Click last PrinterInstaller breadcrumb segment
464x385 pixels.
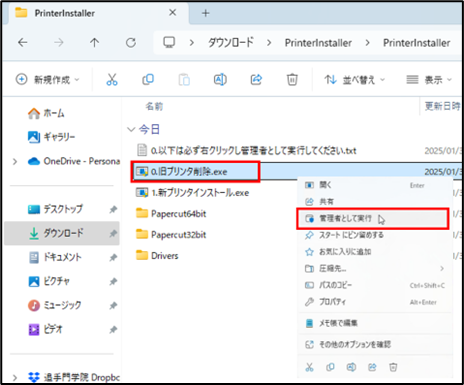[x=417, y=43]
